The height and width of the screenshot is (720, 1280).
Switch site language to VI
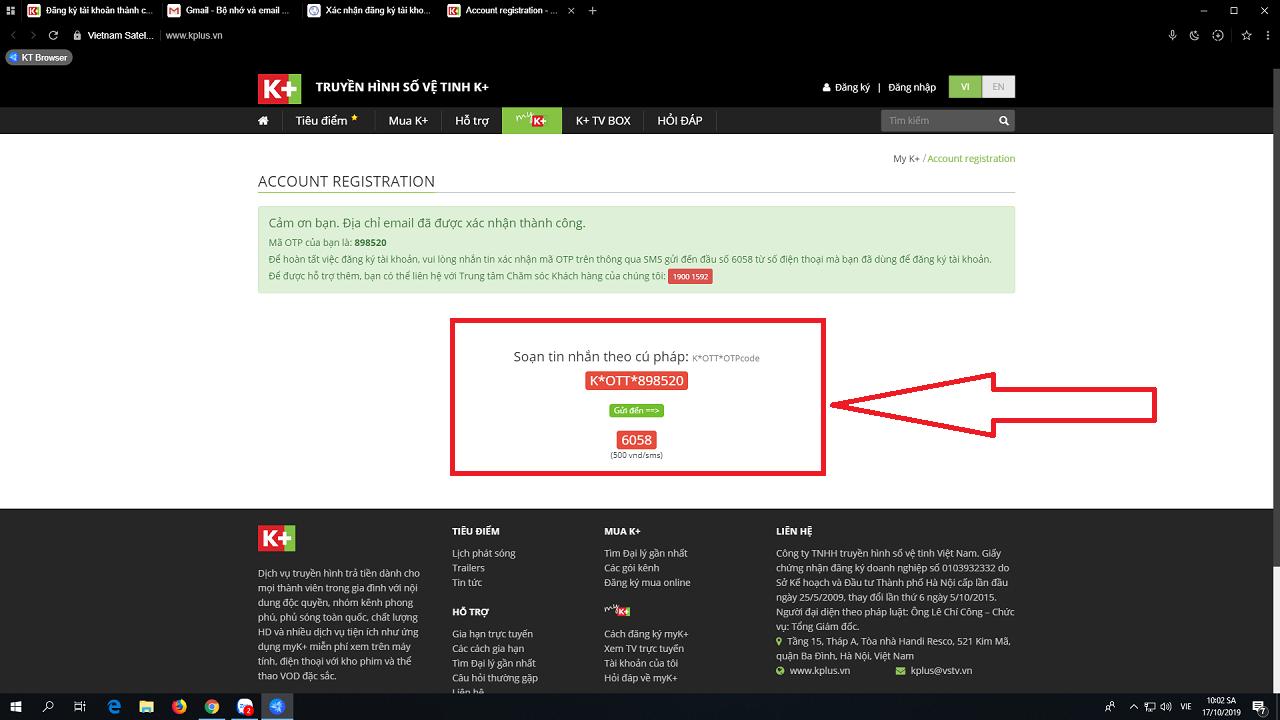pyautogui.click(x=965, y=87)
